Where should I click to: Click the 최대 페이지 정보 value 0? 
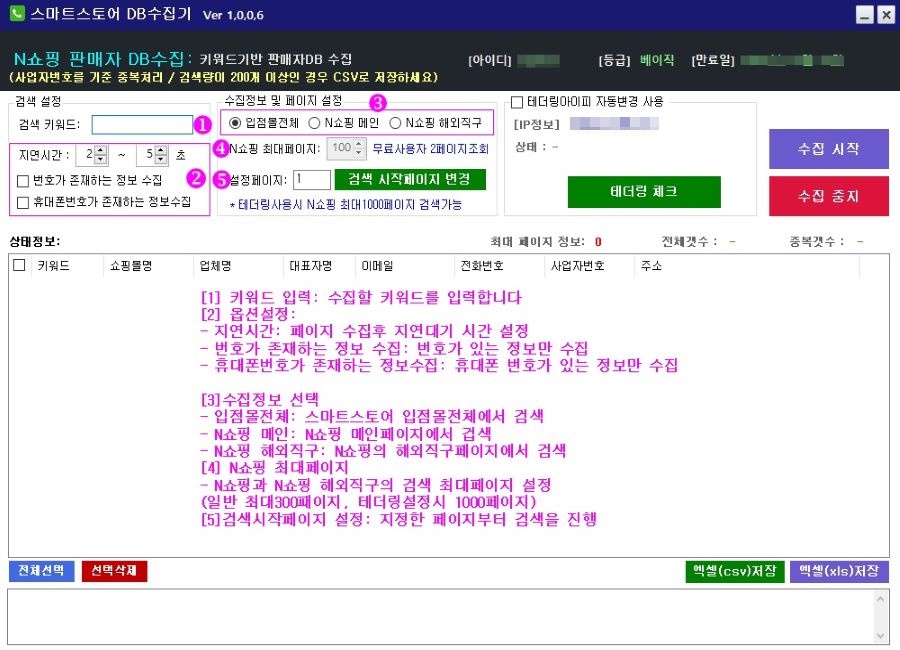[598, 242]
